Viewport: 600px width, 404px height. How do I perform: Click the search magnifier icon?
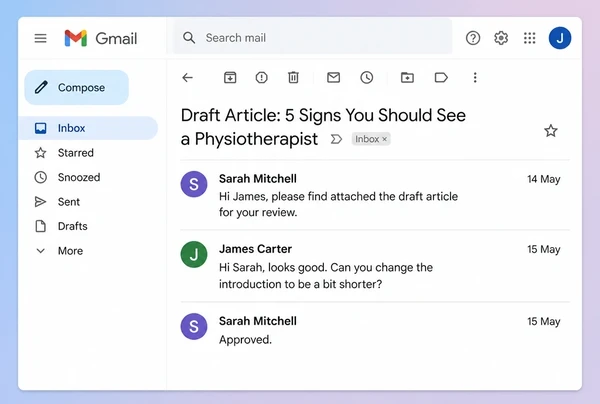pos(189,38)
